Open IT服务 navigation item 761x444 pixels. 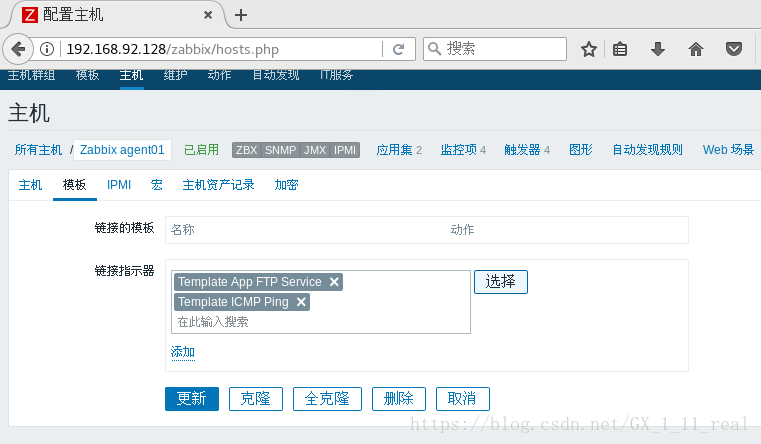click(336, 75)
